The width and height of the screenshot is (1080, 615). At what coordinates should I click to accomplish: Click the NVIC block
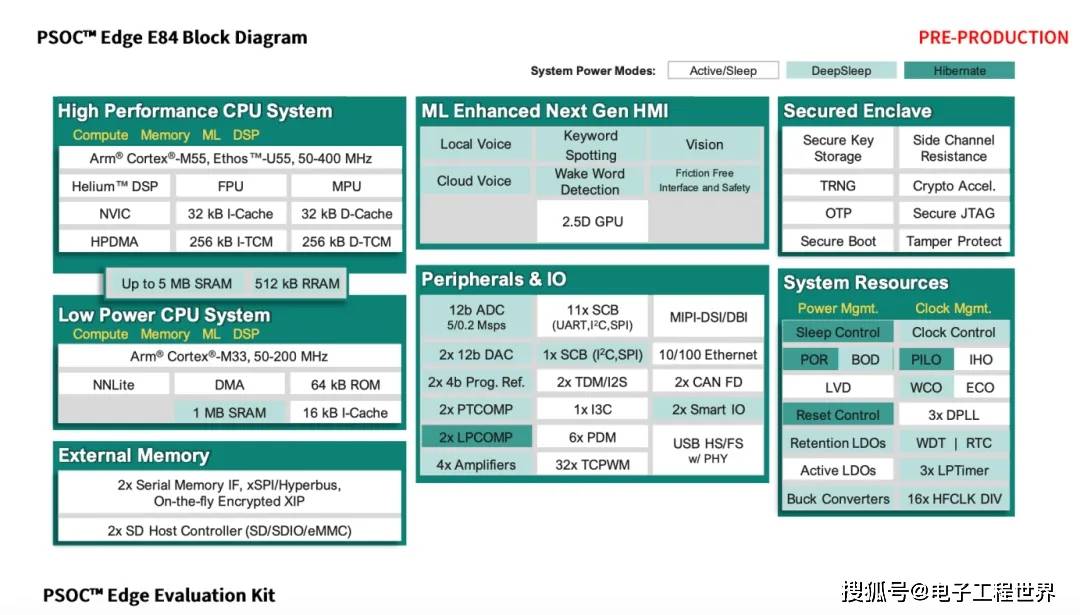(114, 213)
